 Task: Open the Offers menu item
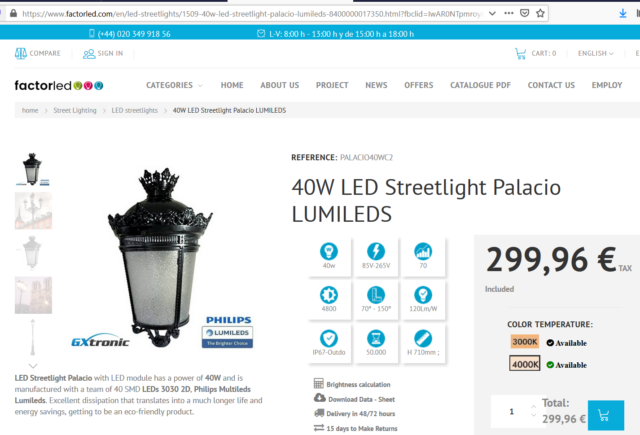point(418,85)
